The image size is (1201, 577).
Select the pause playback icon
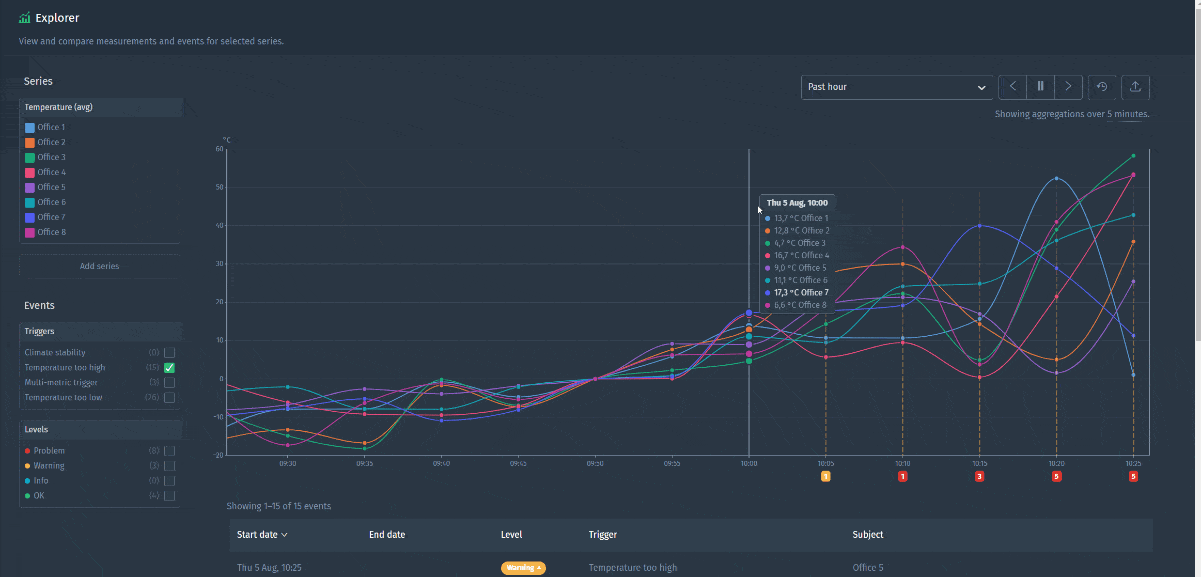(x=1040, y=87)
